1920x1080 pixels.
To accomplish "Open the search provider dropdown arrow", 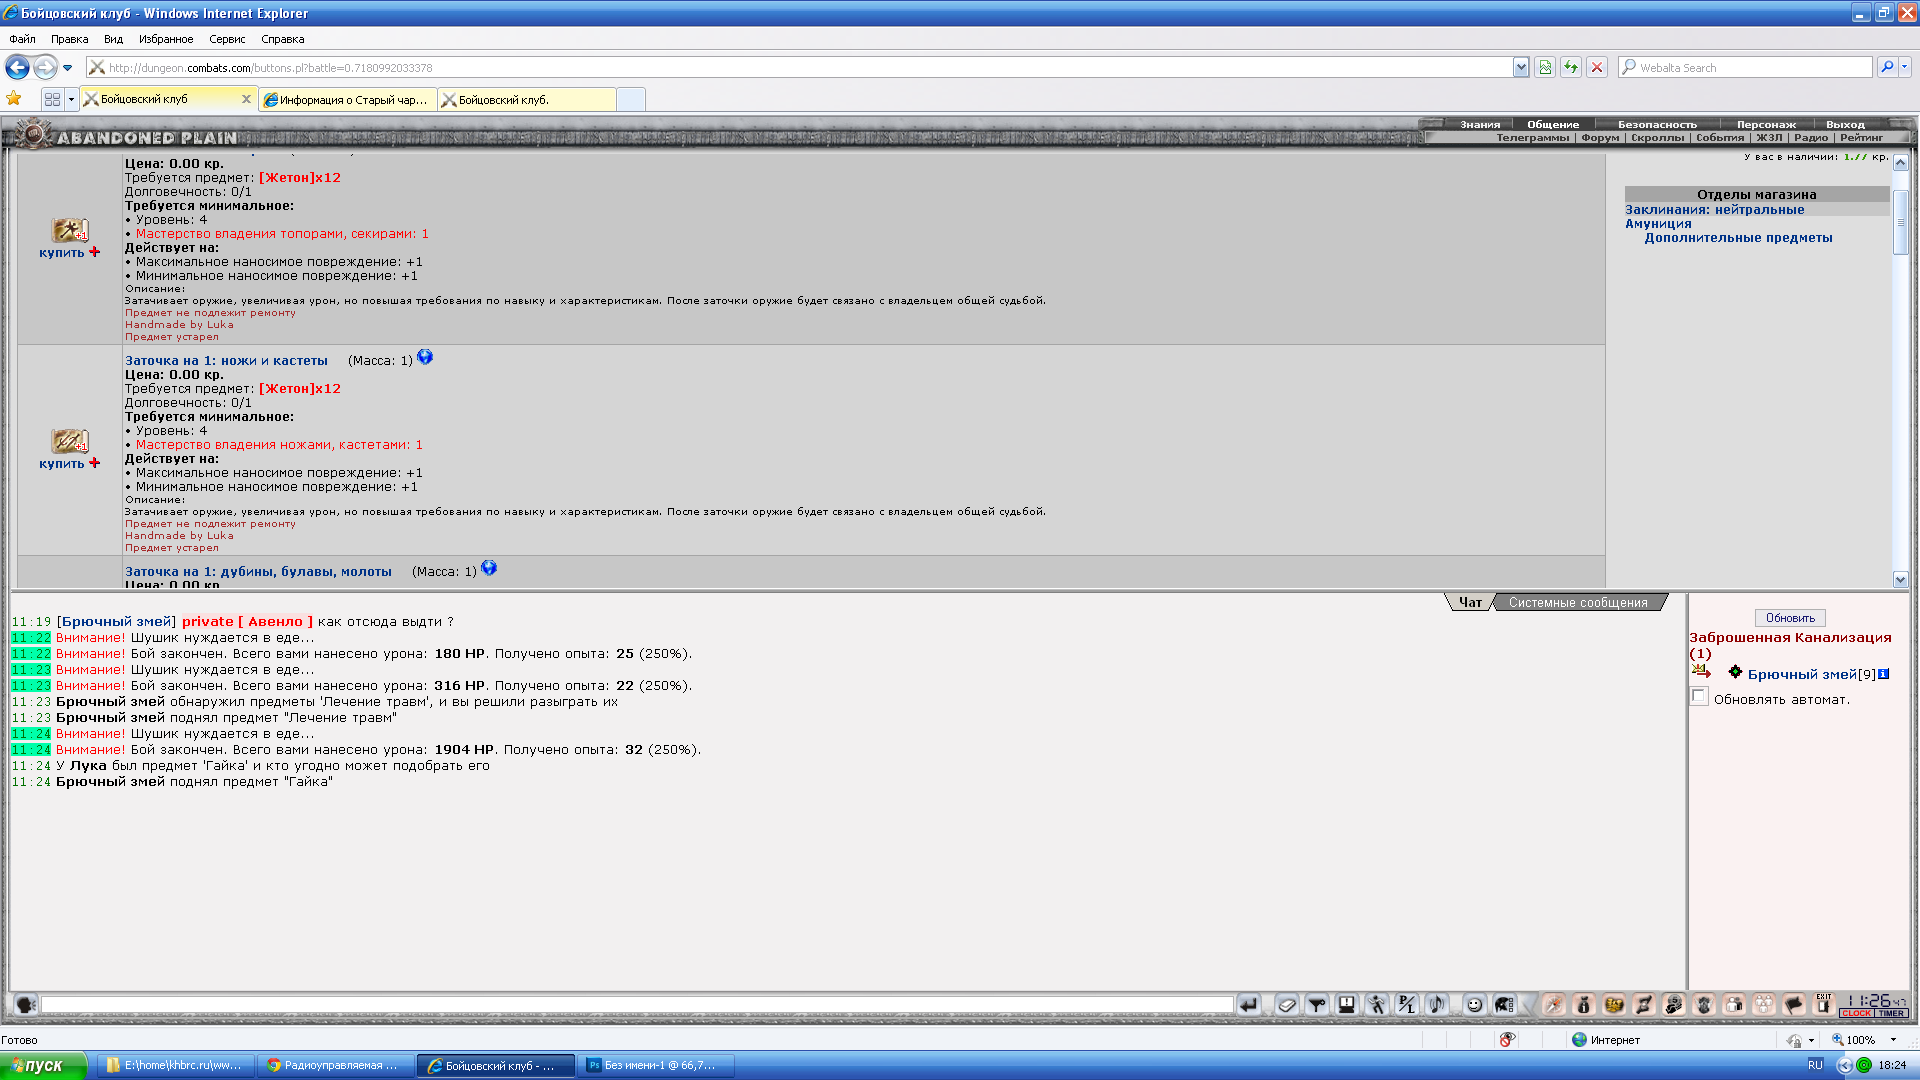I will [x=1904, y=67].
